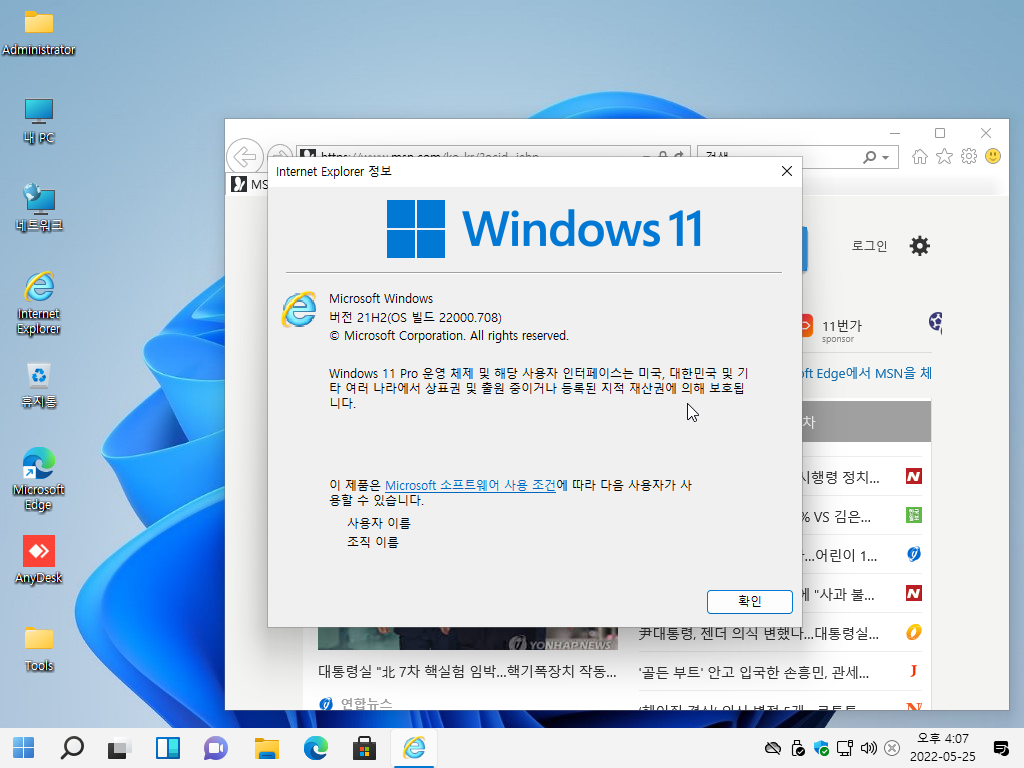This screenshot has width=1024, height=768.
Task: Expand IE search provider dropdown arrow
Action: (886, 158)
